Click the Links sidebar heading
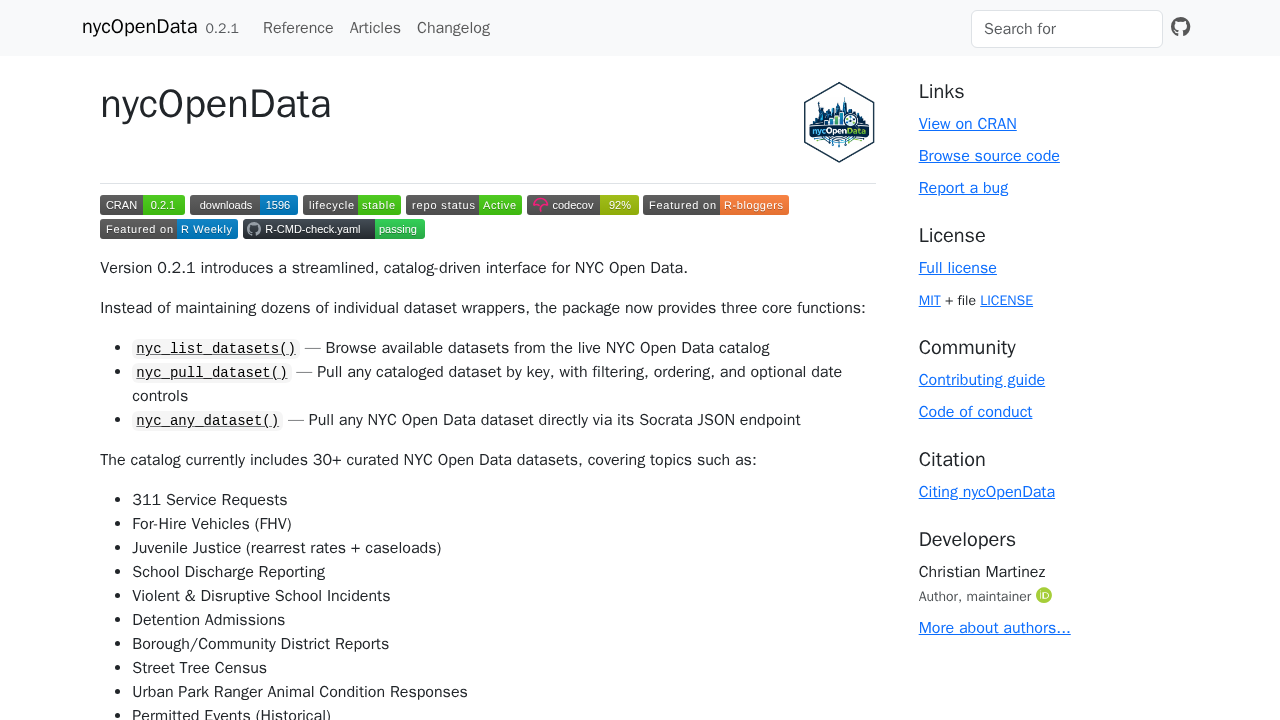 point(942,92)
